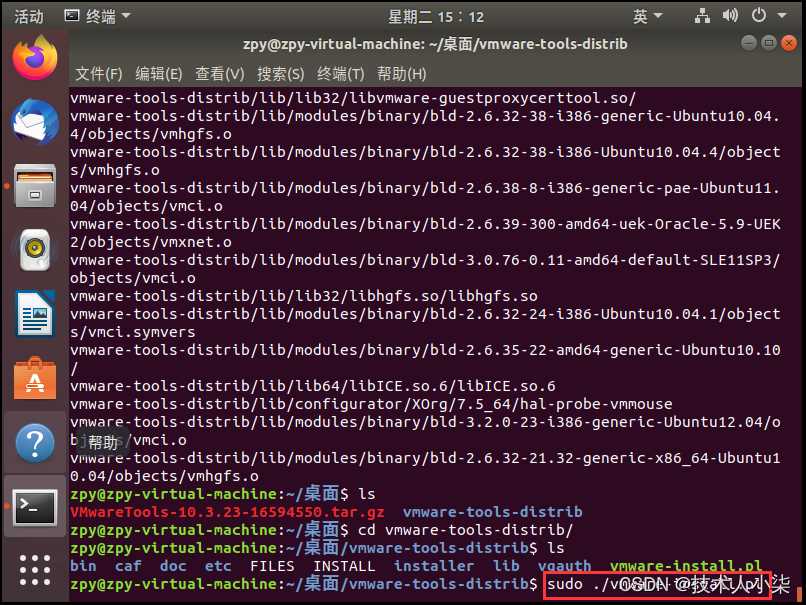Click INSTALL in the listing
806x605 pixels.
click(x=344, y=566)
